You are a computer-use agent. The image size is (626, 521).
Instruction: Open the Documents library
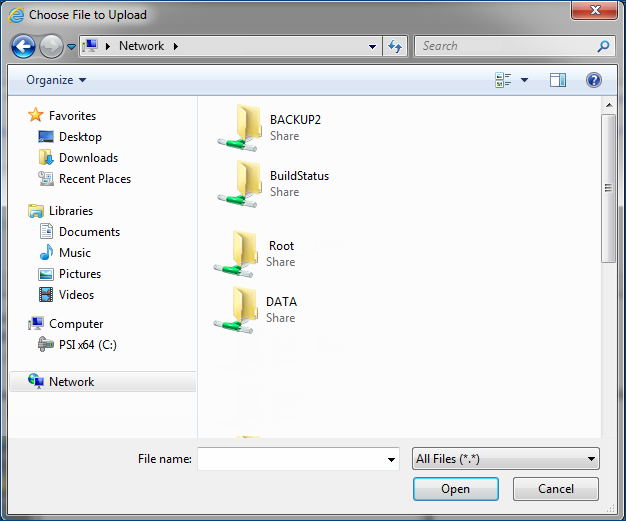[89, 232]
